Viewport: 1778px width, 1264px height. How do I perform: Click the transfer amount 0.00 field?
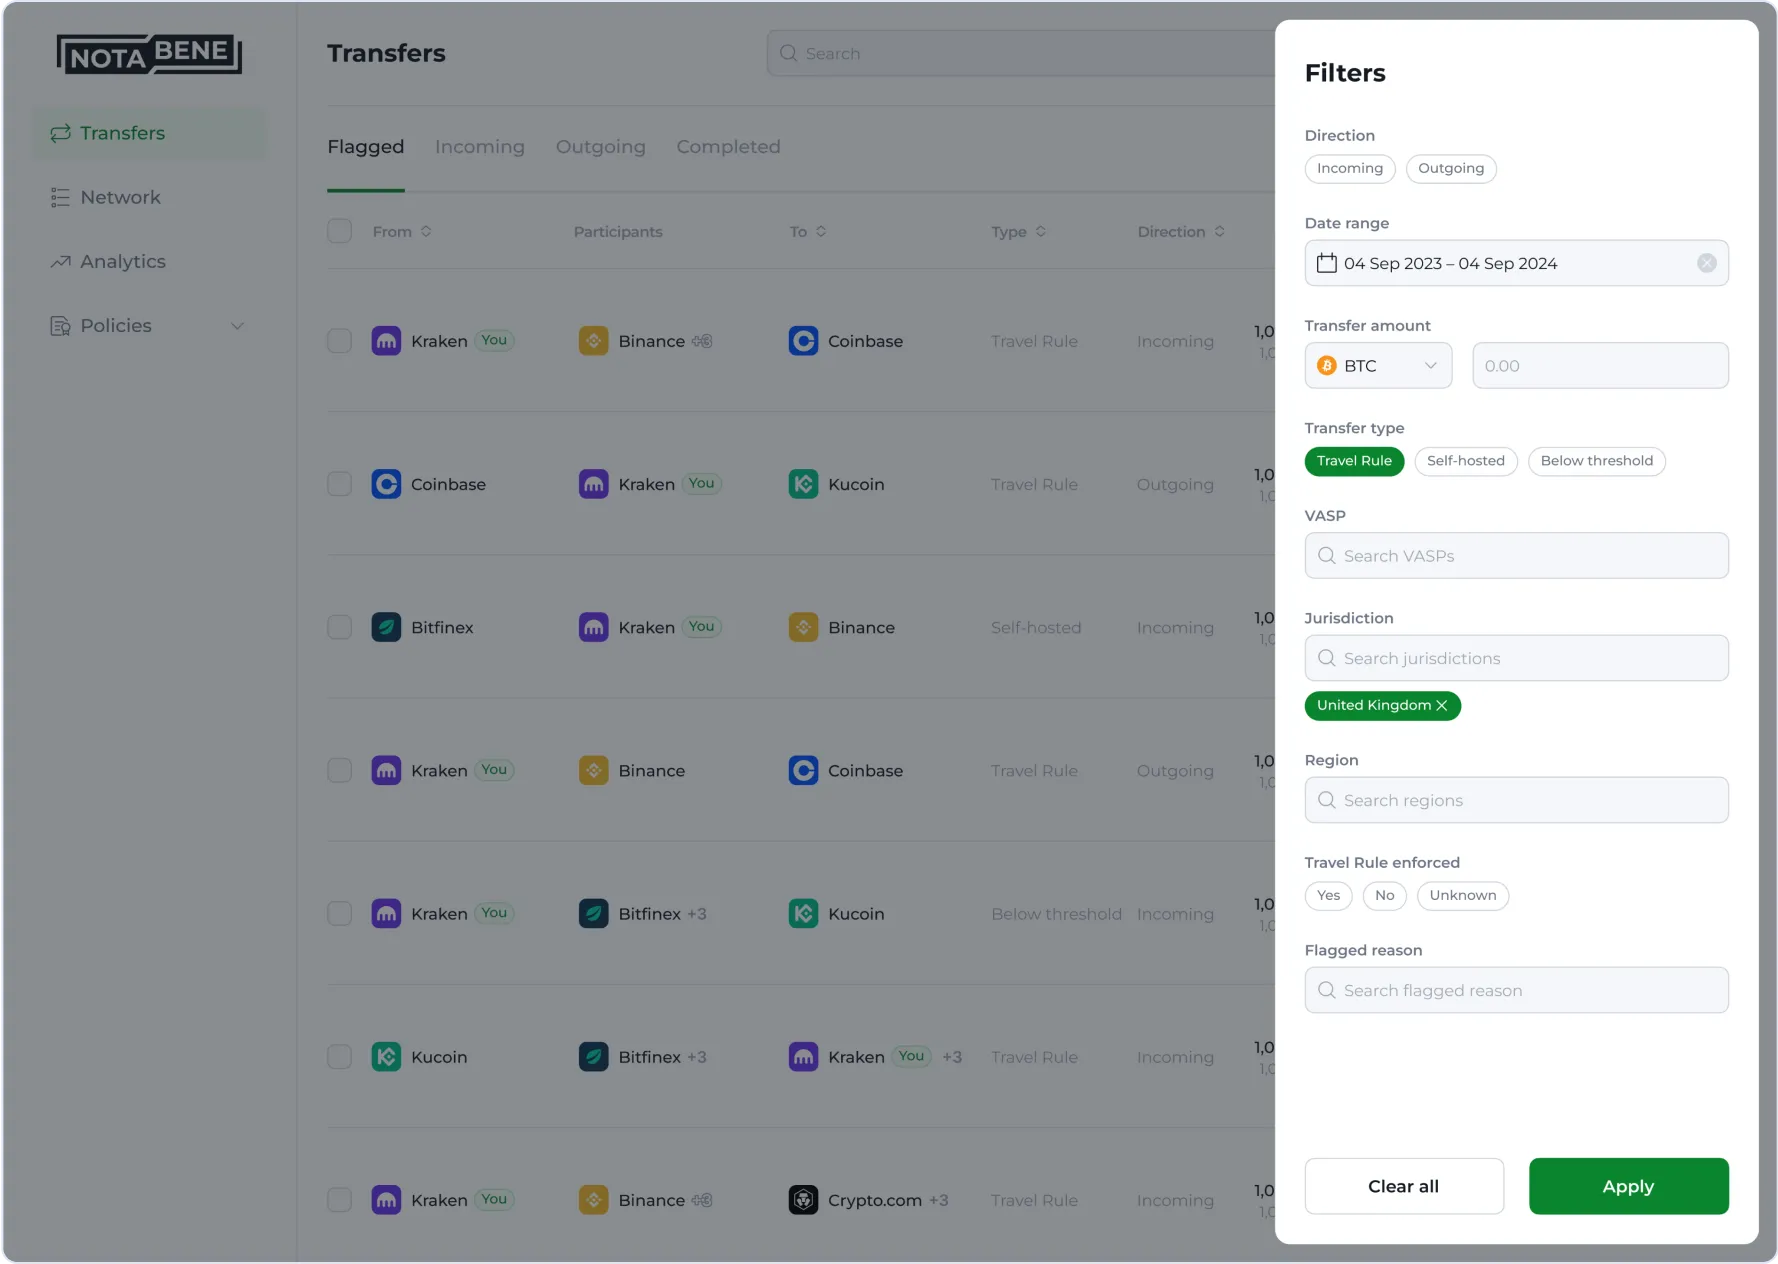(x=1600, y=366)
